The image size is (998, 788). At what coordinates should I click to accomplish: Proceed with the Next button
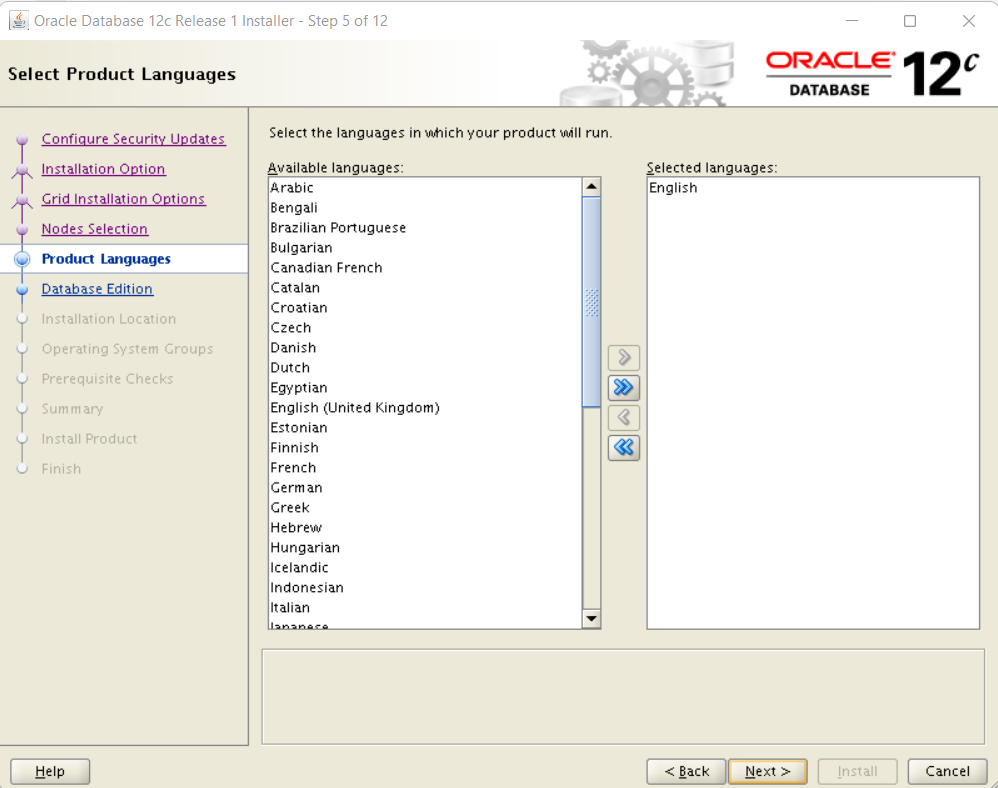click(768, 771)
